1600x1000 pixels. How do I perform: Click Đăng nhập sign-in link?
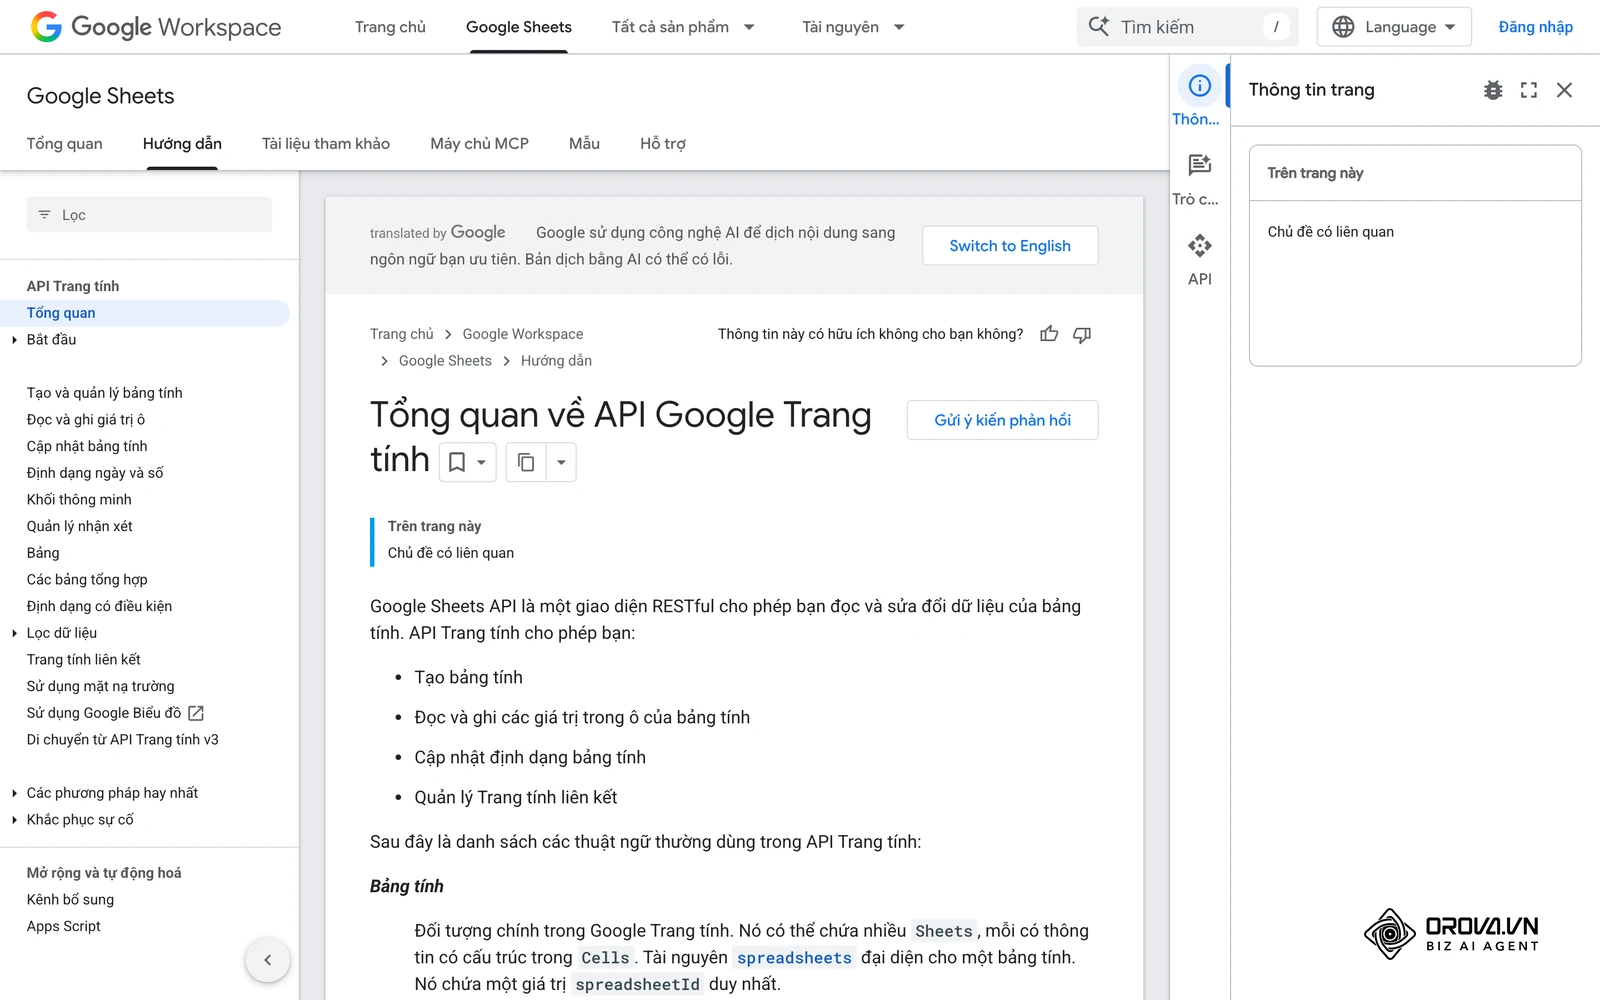(1535, 27)
